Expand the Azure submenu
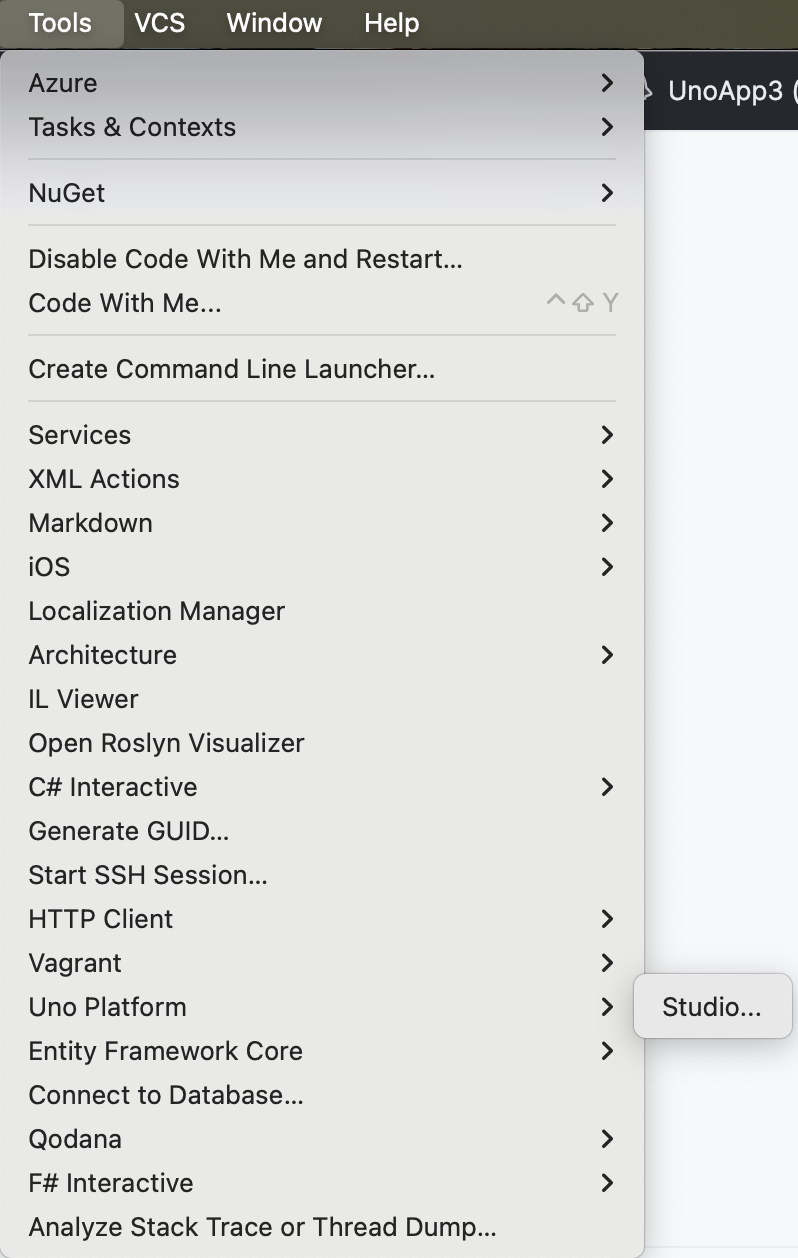Image resolution: width=798 pixels, height=1258 pixels. [x=607, y=83]
